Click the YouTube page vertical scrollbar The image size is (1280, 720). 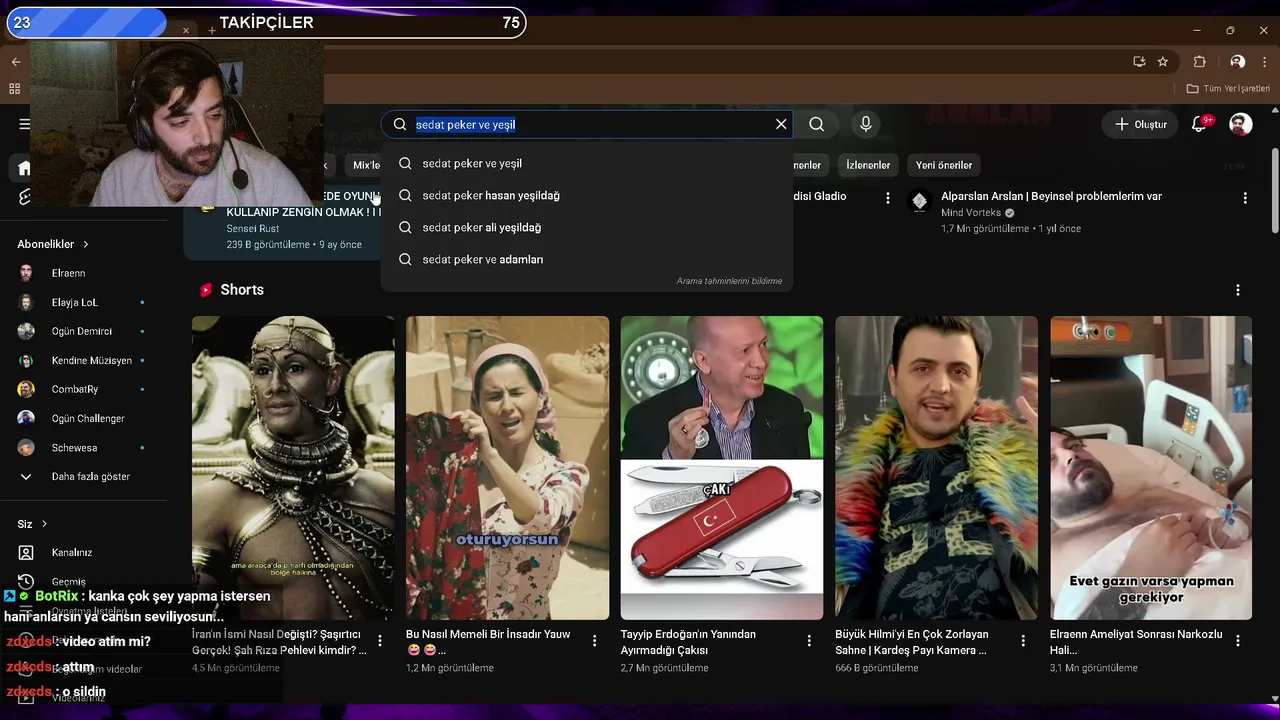point(1275,190)
